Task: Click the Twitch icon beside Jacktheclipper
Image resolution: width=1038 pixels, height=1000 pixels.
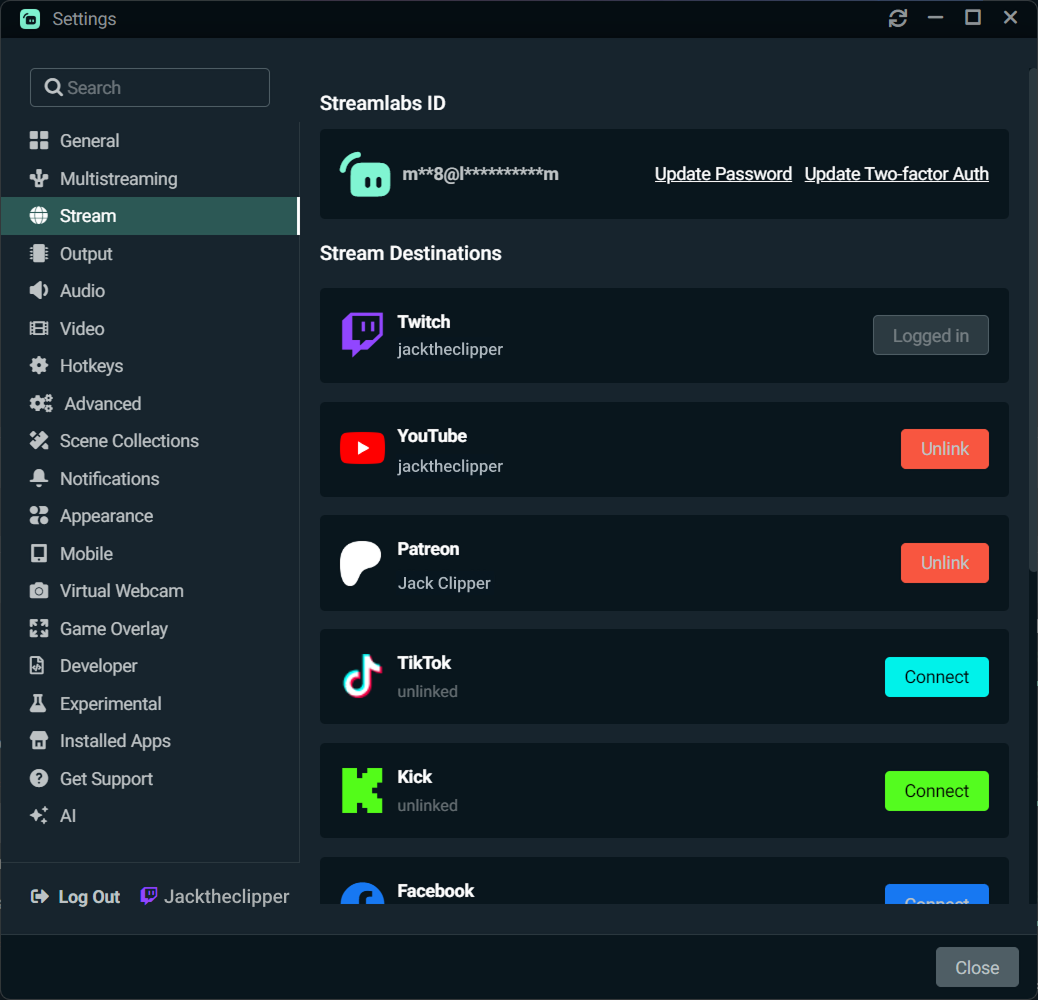Action: [149, 895]
